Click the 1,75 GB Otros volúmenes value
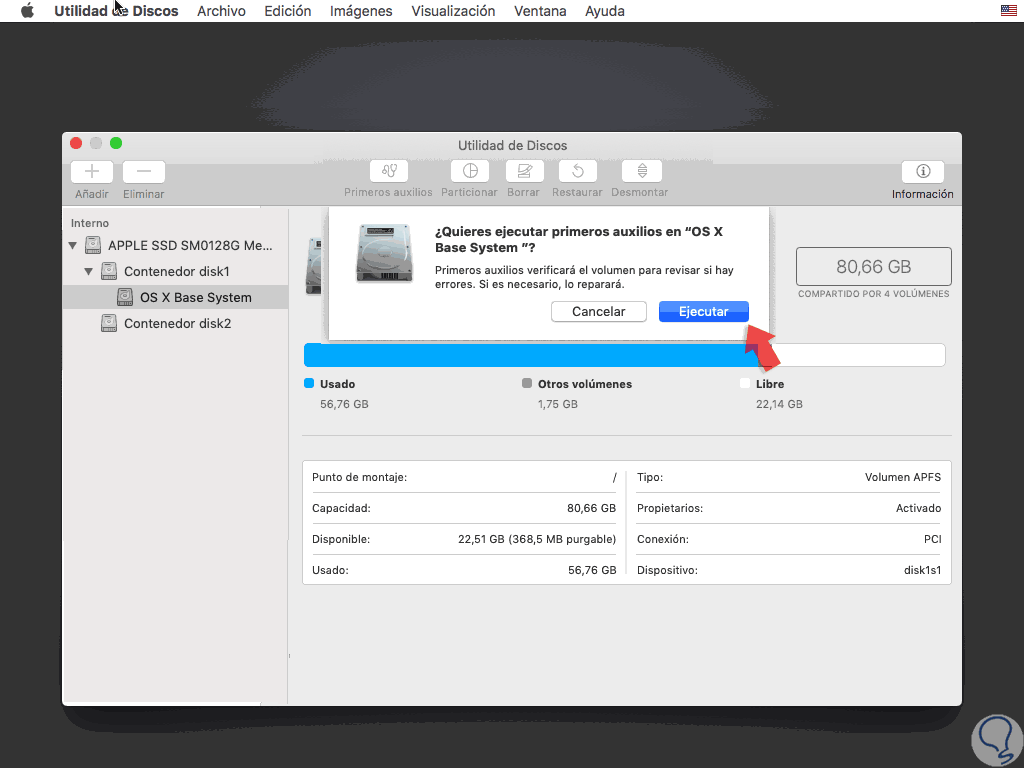1024x768 pixels. click(558, 404)
